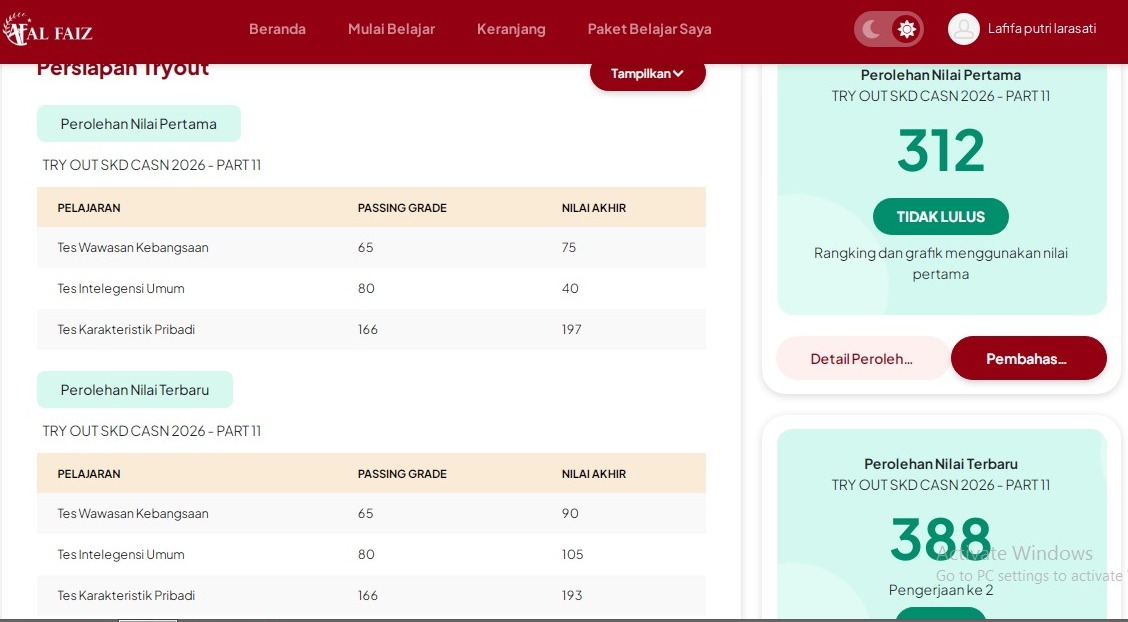Select Tes Intelegensi Umum row scoring 40
1128x622 pixels.
(371, 288)
